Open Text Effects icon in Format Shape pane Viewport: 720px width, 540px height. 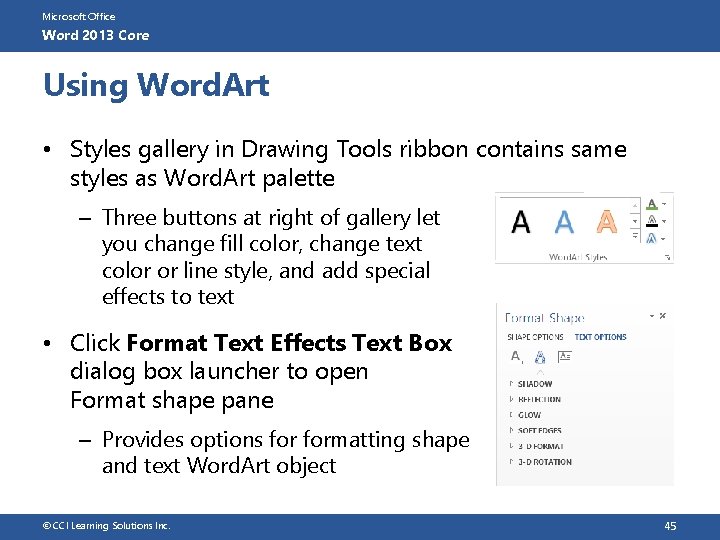coord(540,357)
